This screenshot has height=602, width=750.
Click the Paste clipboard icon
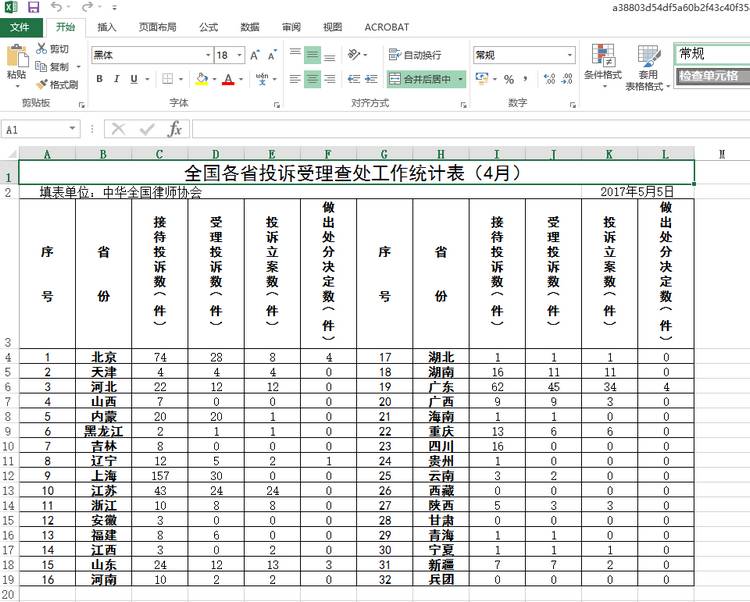click(x=17, y=56)
